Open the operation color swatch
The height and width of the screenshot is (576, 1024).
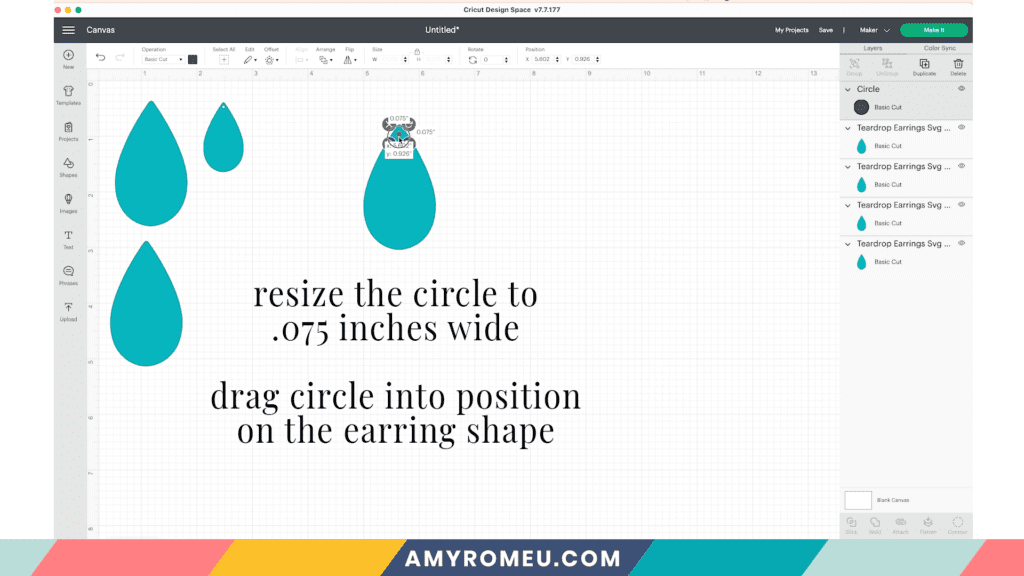193,59
